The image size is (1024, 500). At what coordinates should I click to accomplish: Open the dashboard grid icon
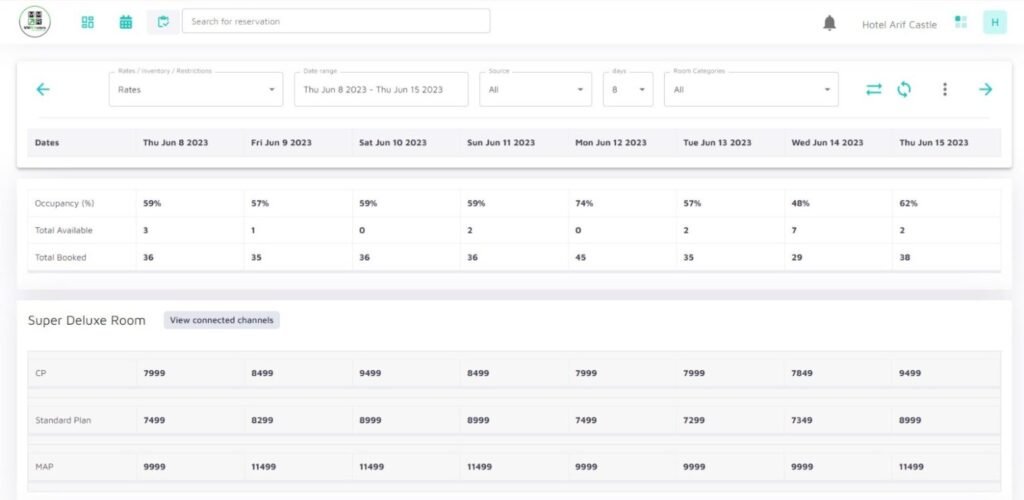pyautogui.click(x=88, y=22)
